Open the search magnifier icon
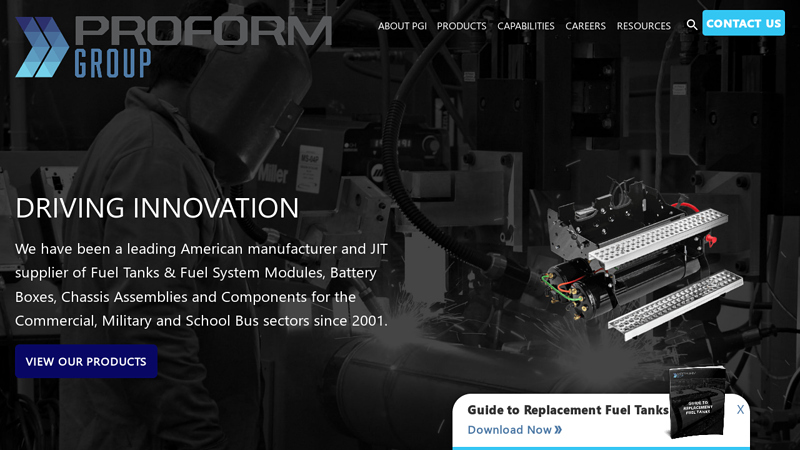The width and height of the screenshot is (800, 450). tap(691, 24)
